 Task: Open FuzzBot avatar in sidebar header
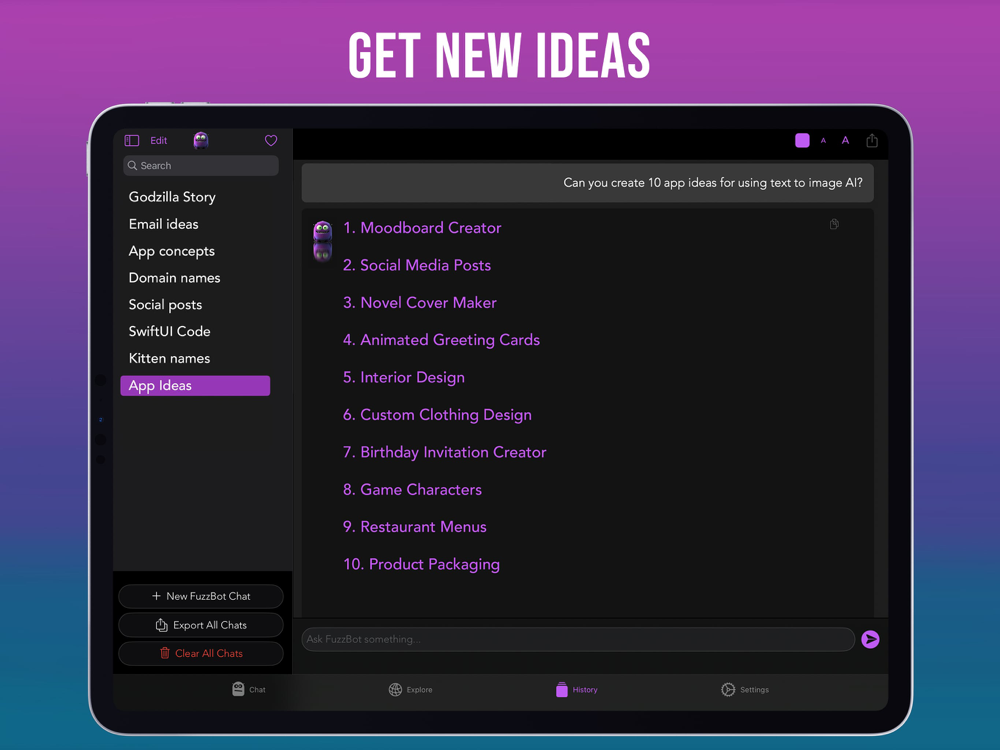(201, 140)
